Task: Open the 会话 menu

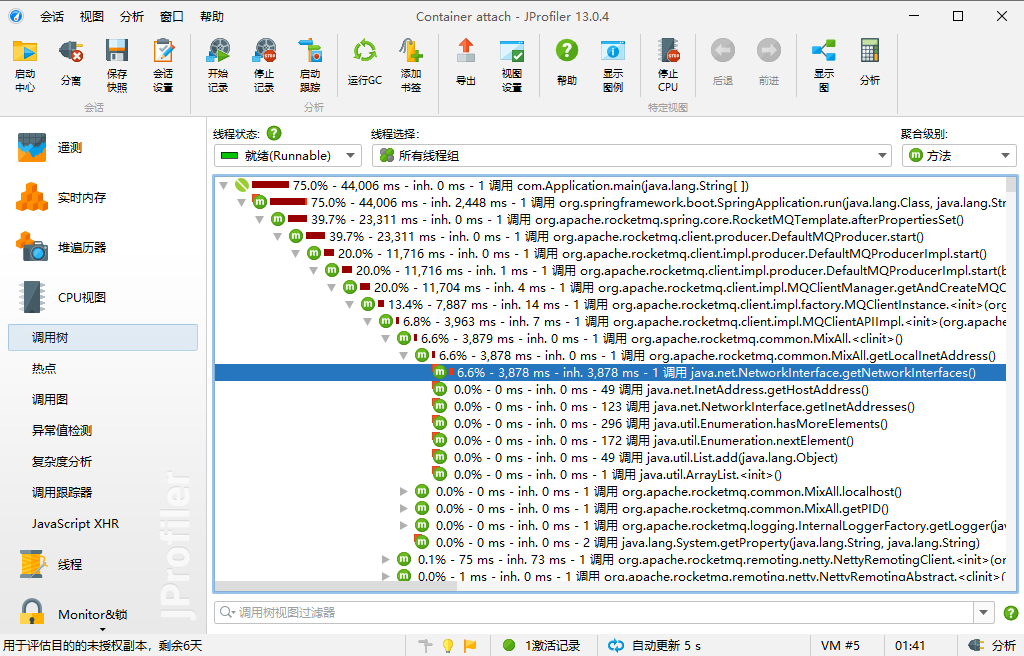Action: click(52, 16)
